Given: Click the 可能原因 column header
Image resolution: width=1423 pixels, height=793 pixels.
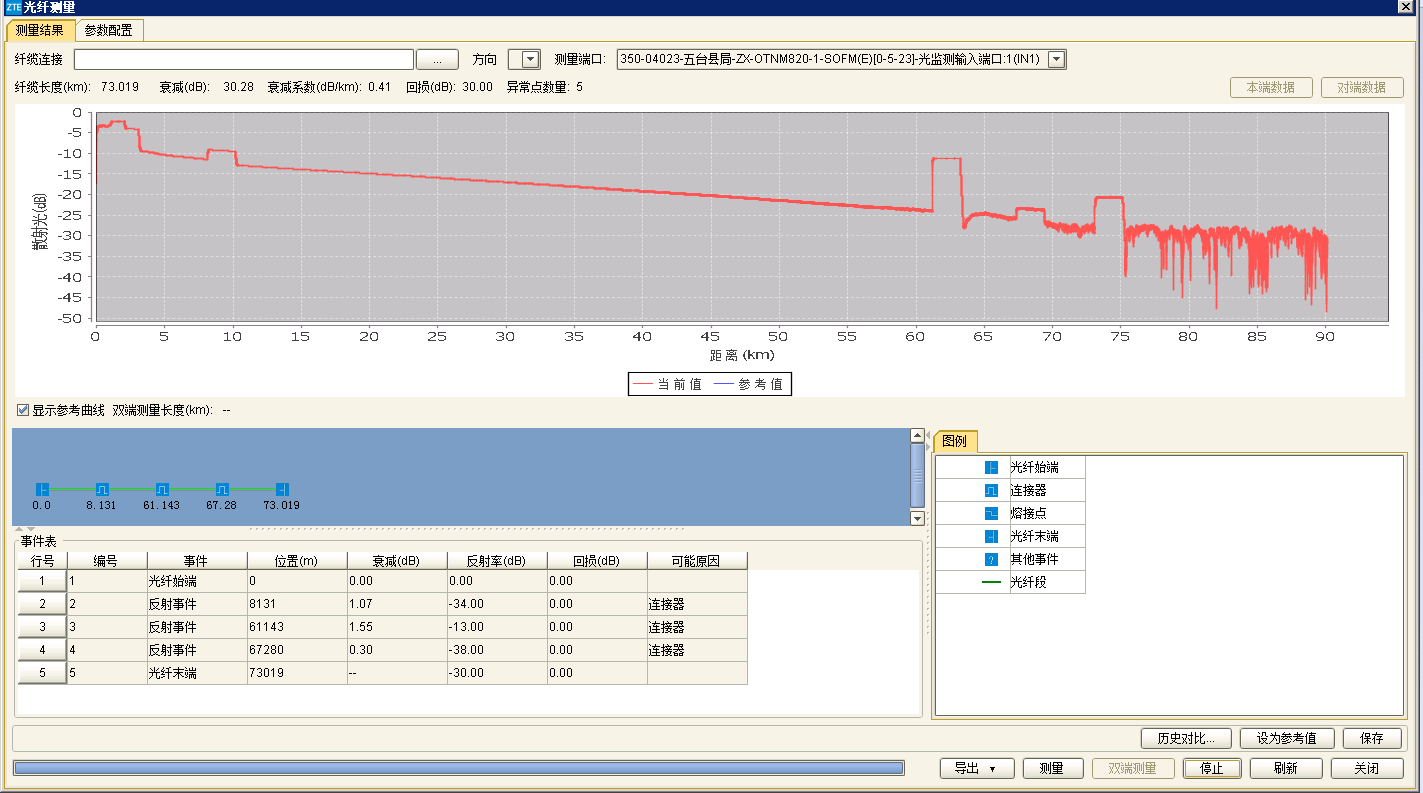Looking at the screenshot, I should (x=697, y=561).
